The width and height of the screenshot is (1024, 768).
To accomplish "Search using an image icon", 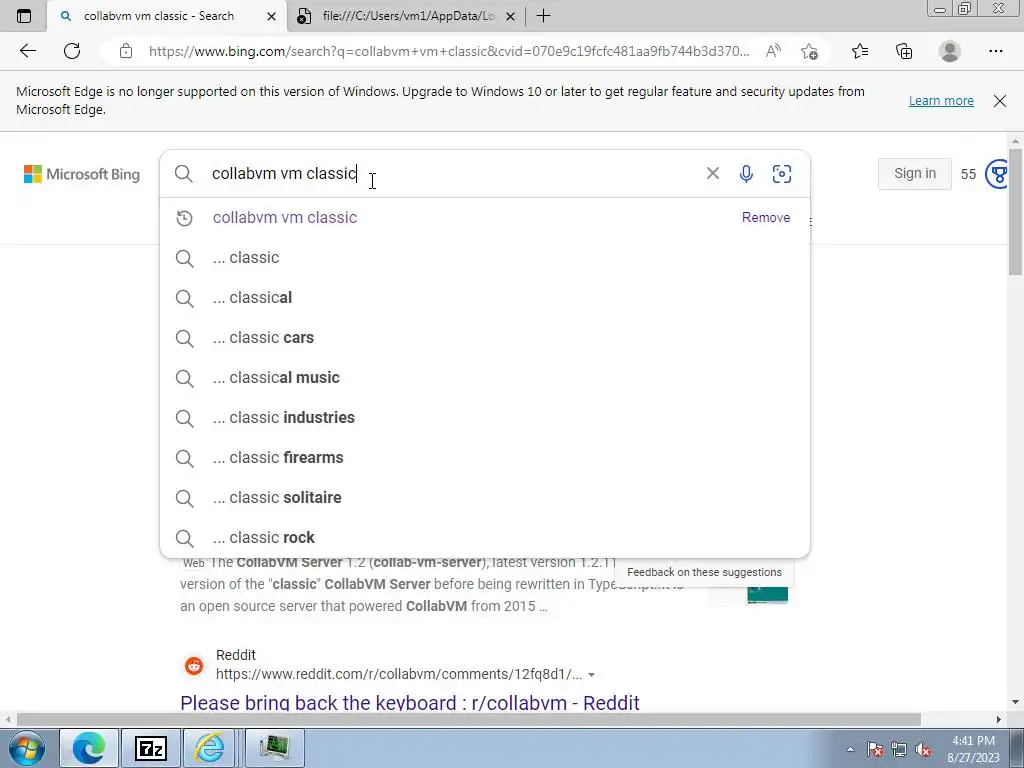I will click(x=782, y=174).
